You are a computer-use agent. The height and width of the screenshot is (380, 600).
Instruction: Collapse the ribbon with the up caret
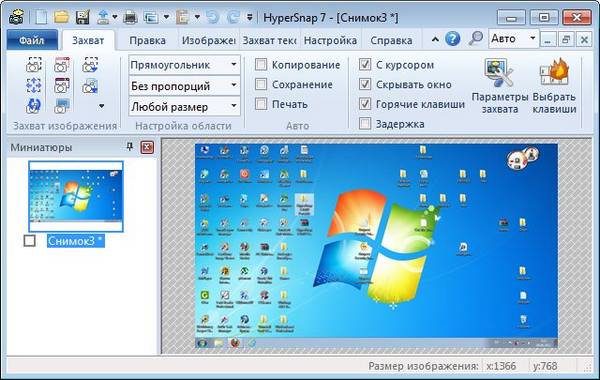point(435,39)
